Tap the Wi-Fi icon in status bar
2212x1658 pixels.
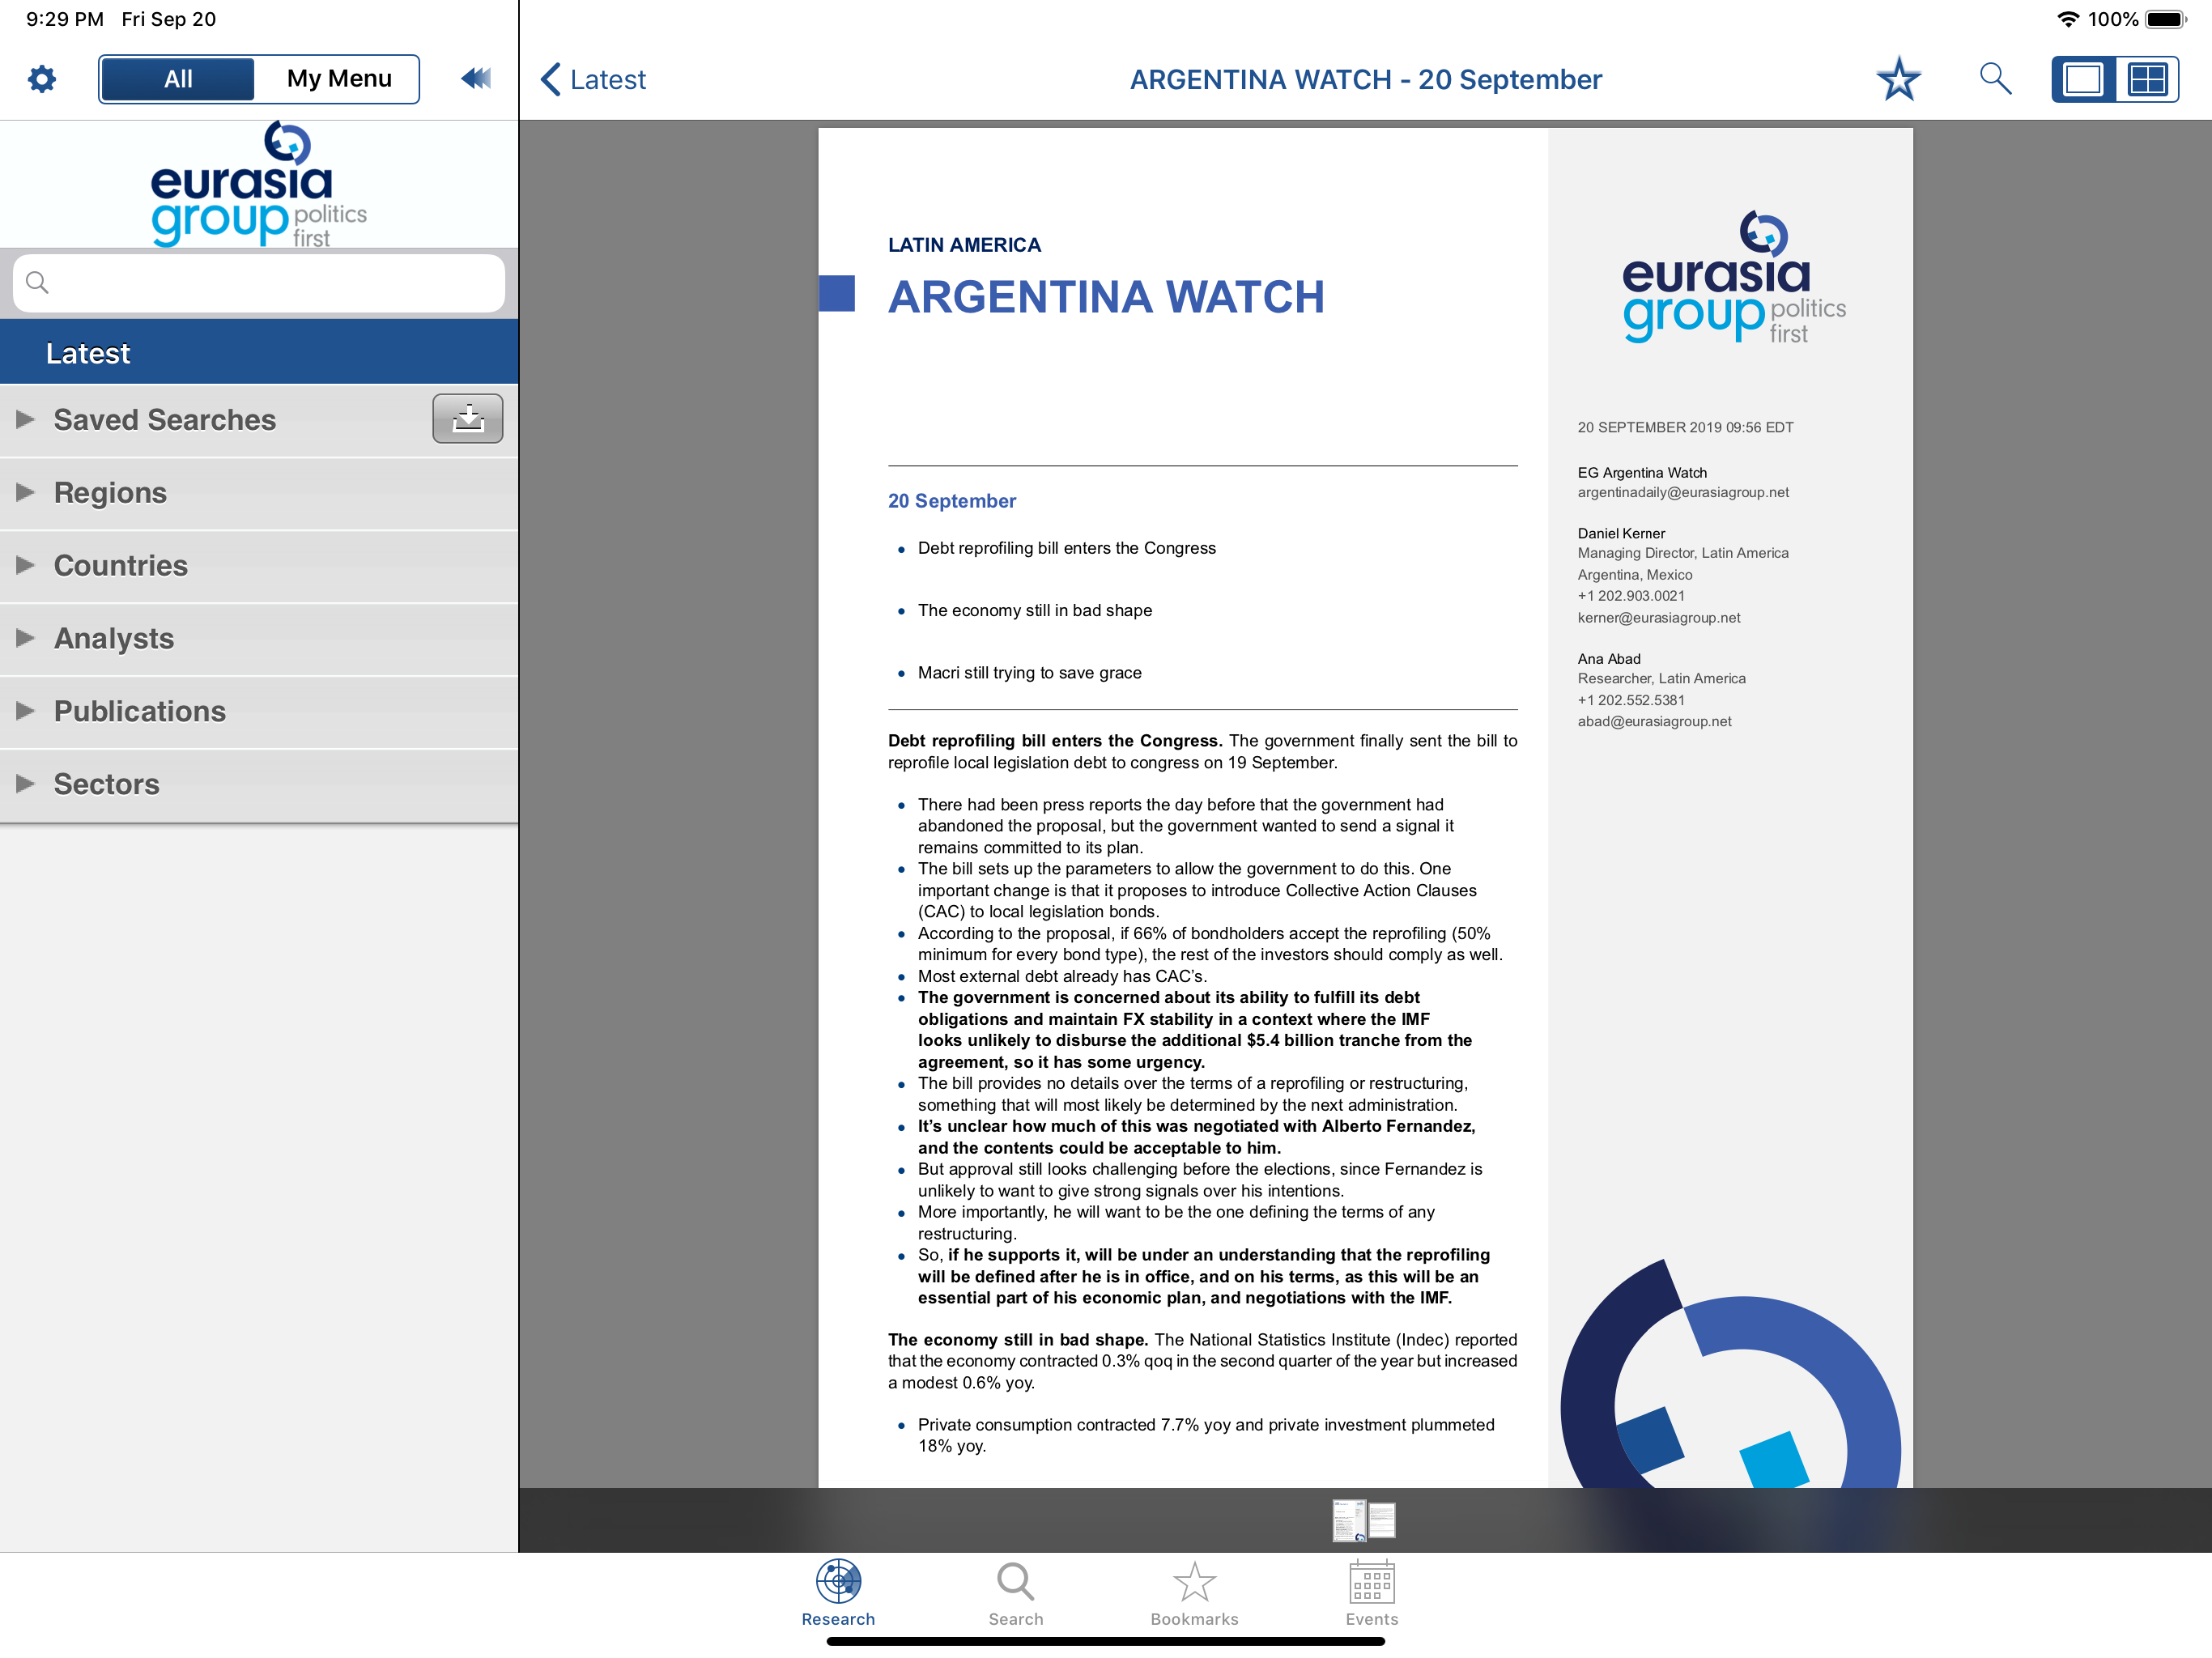pos(2067,19)
